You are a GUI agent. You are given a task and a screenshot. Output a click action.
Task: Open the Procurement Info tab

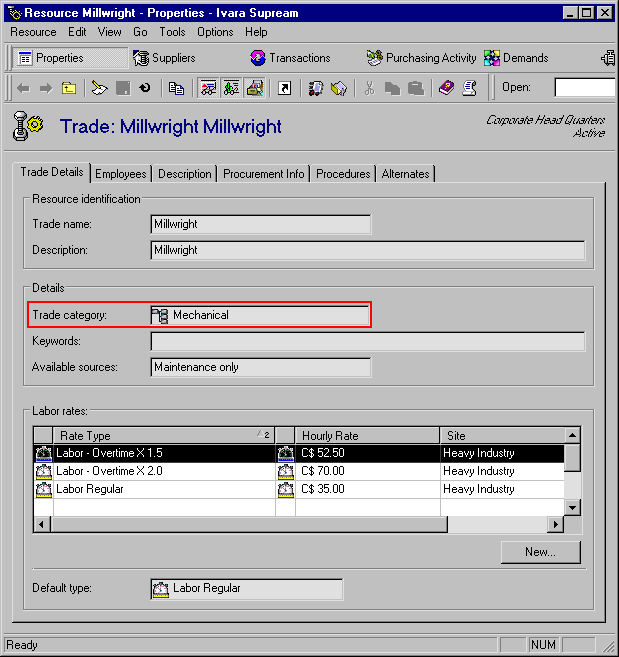coord(264,174)
